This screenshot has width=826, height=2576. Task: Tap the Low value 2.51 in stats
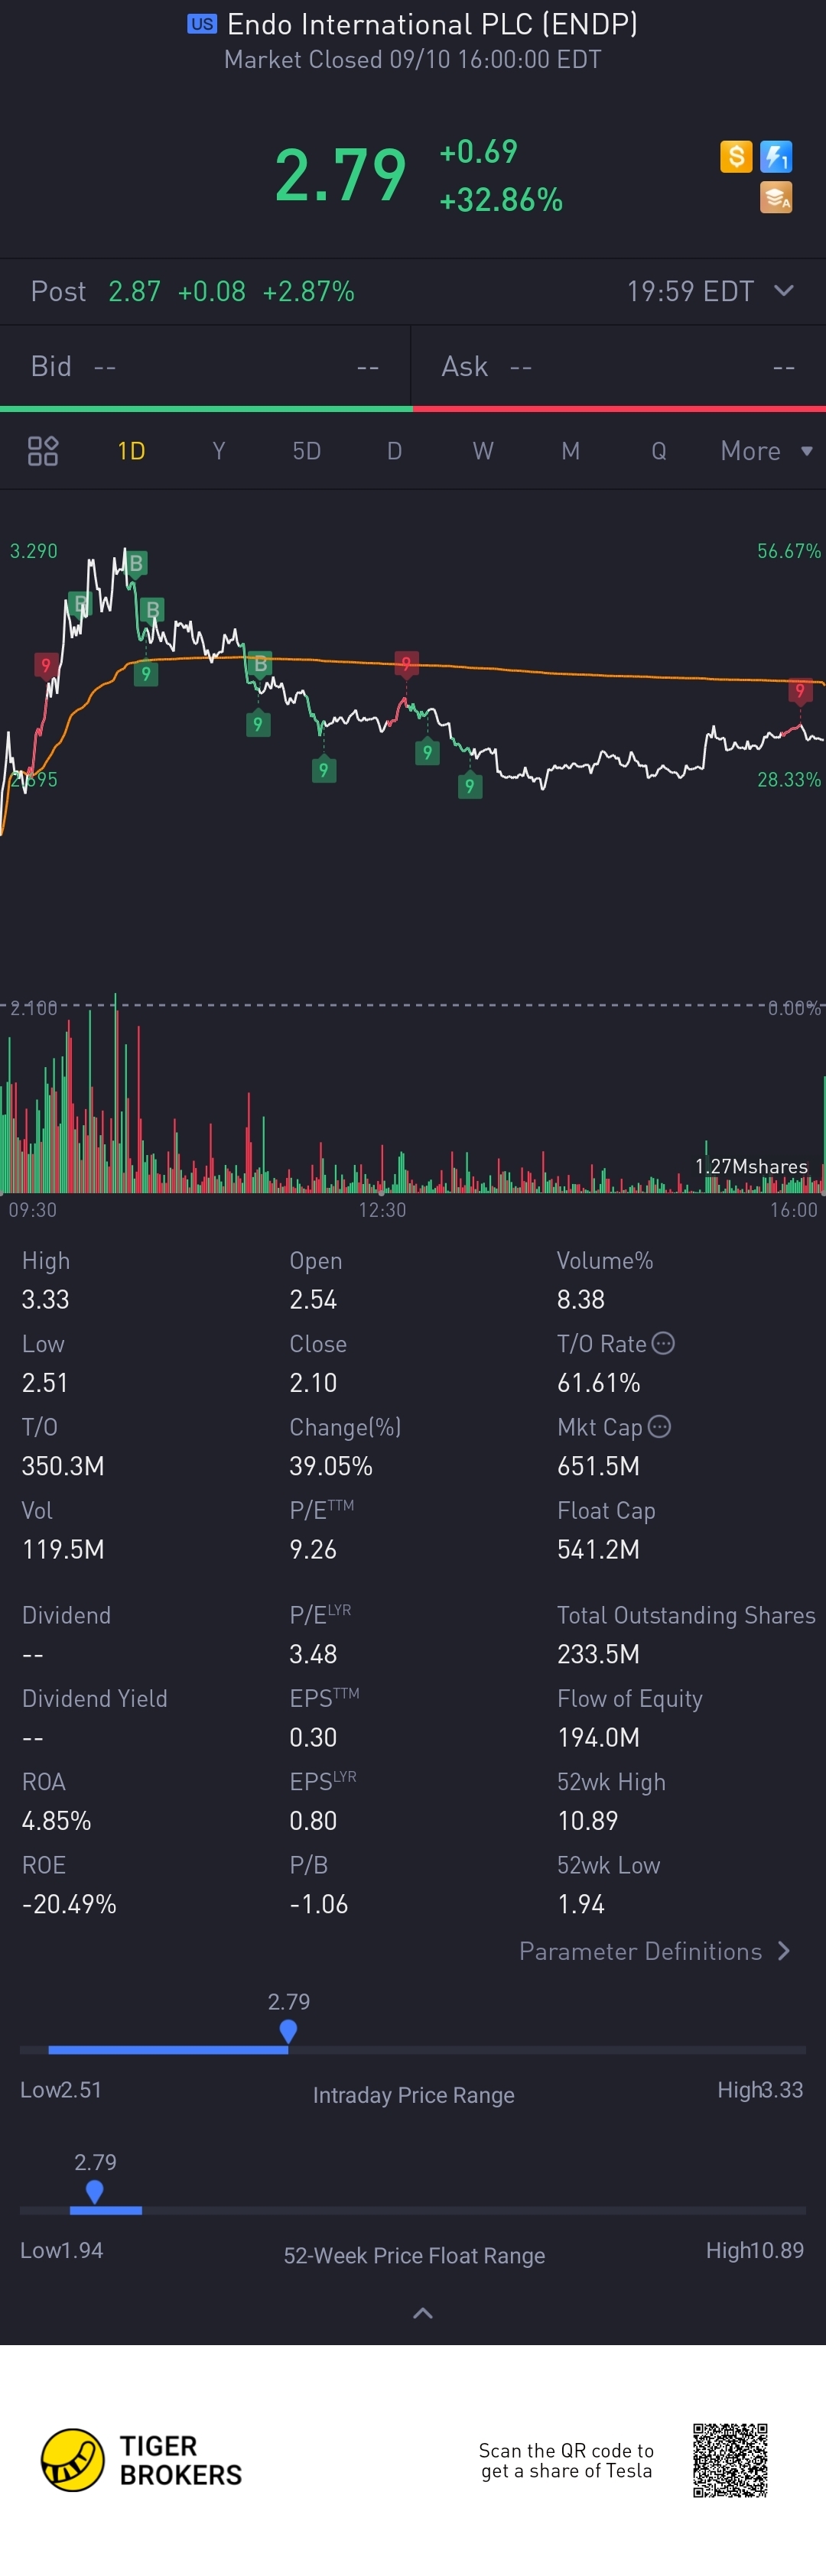pos(45,1383)
